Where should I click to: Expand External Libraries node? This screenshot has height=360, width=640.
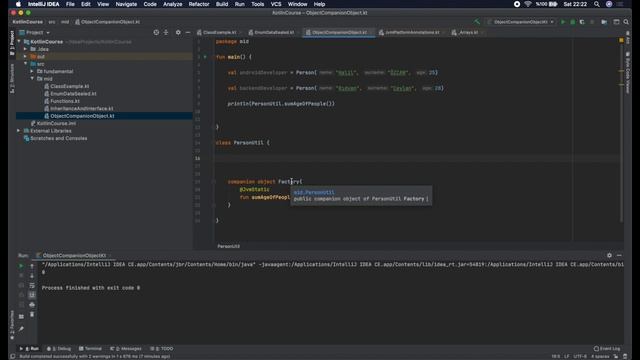19,131
